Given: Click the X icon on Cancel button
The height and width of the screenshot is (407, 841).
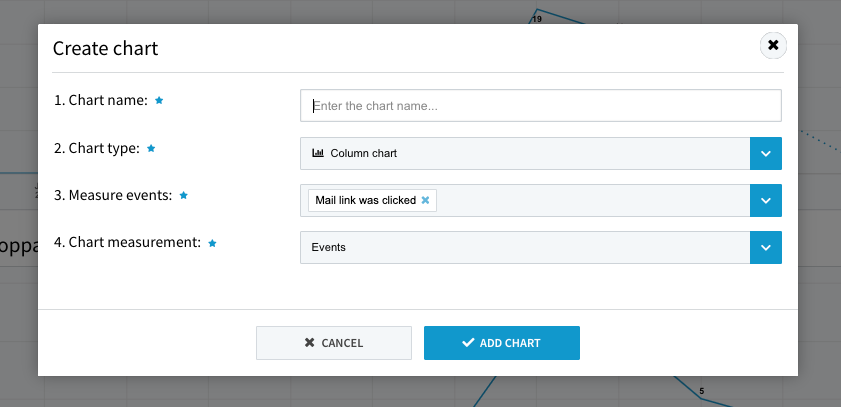Looking at the screenshot, I should 309,343.
